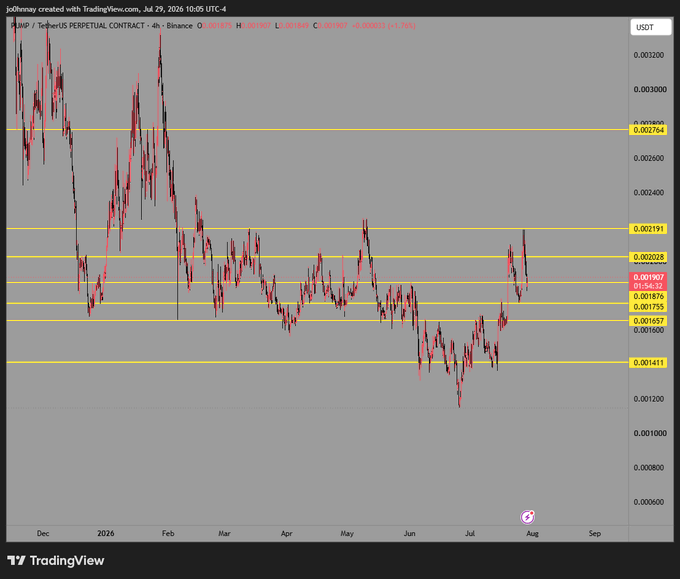Click the Jul label on time axis

pos(470,533)
